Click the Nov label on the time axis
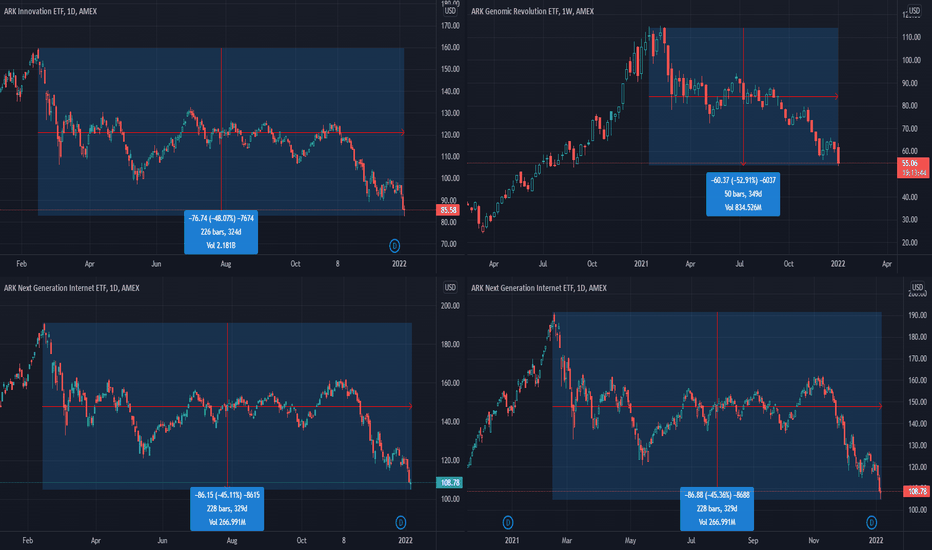This screenshot has width=932, height=550. point(814,540)
